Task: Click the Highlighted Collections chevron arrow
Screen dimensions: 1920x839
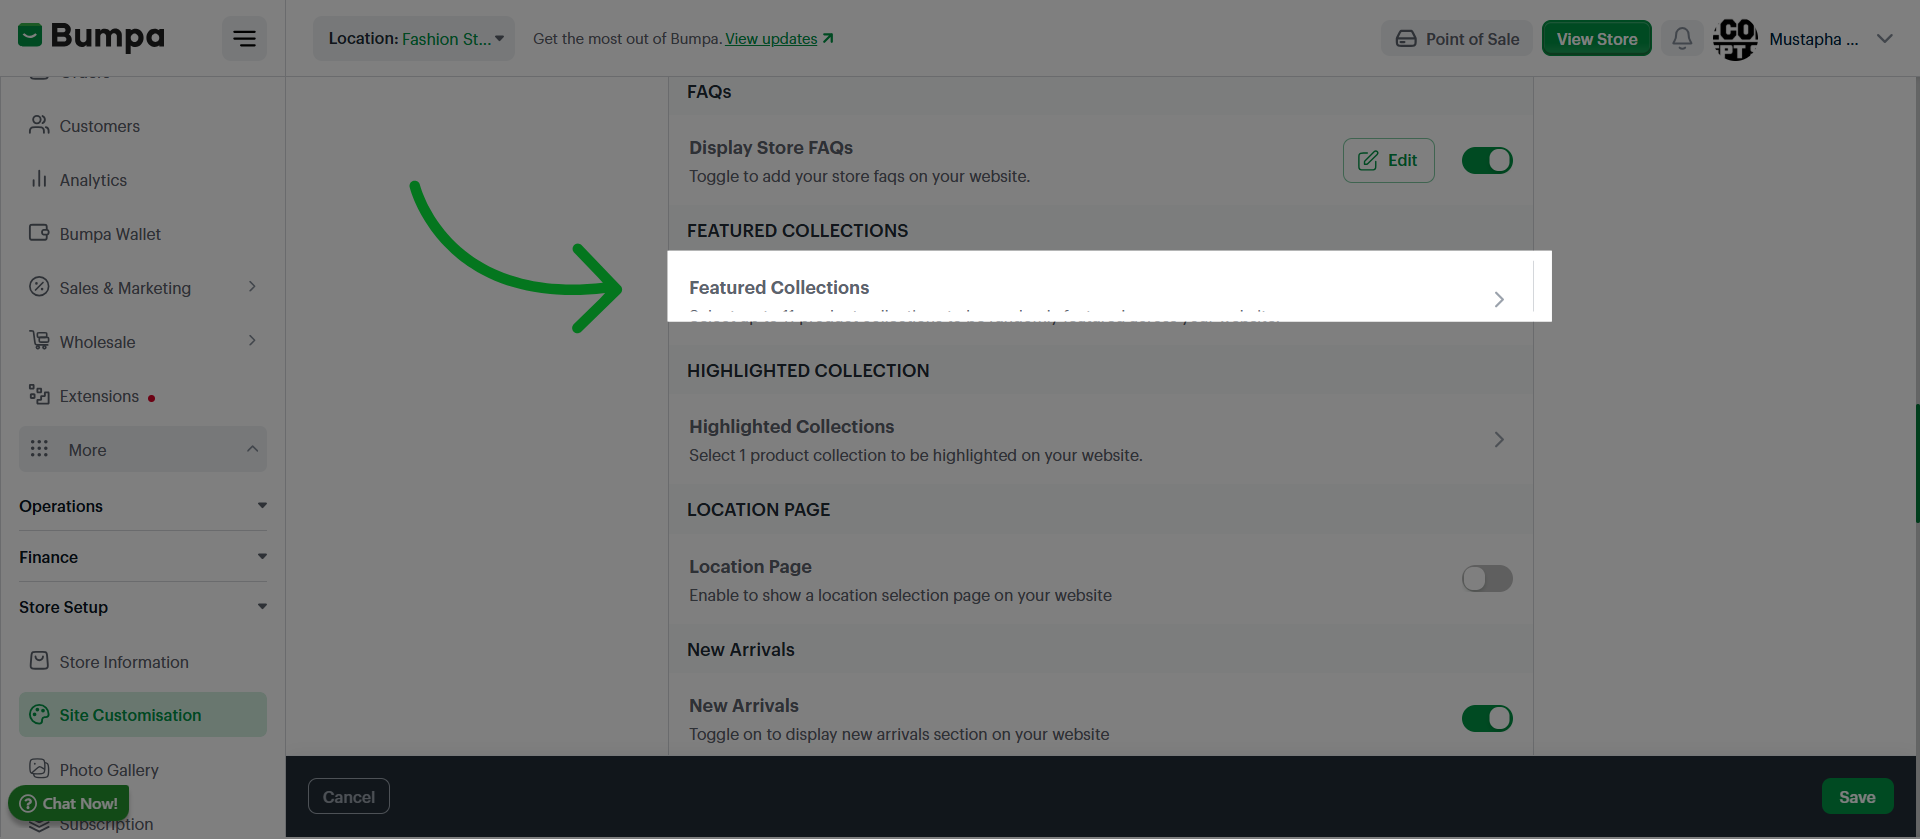Action: [1499, 439]
